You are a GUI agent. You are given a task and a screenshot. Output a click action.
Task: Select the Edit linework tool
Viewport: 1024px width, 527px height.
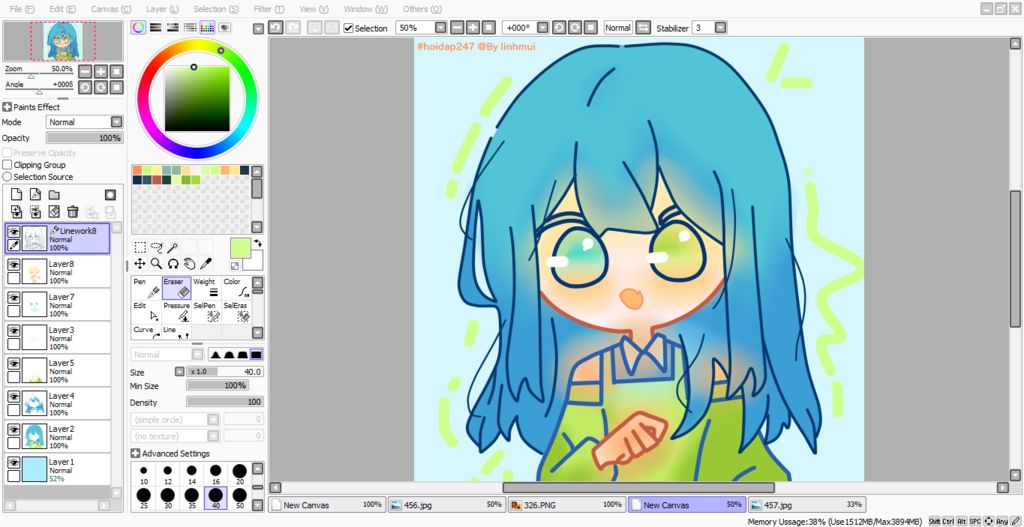(x=146, y=311)
